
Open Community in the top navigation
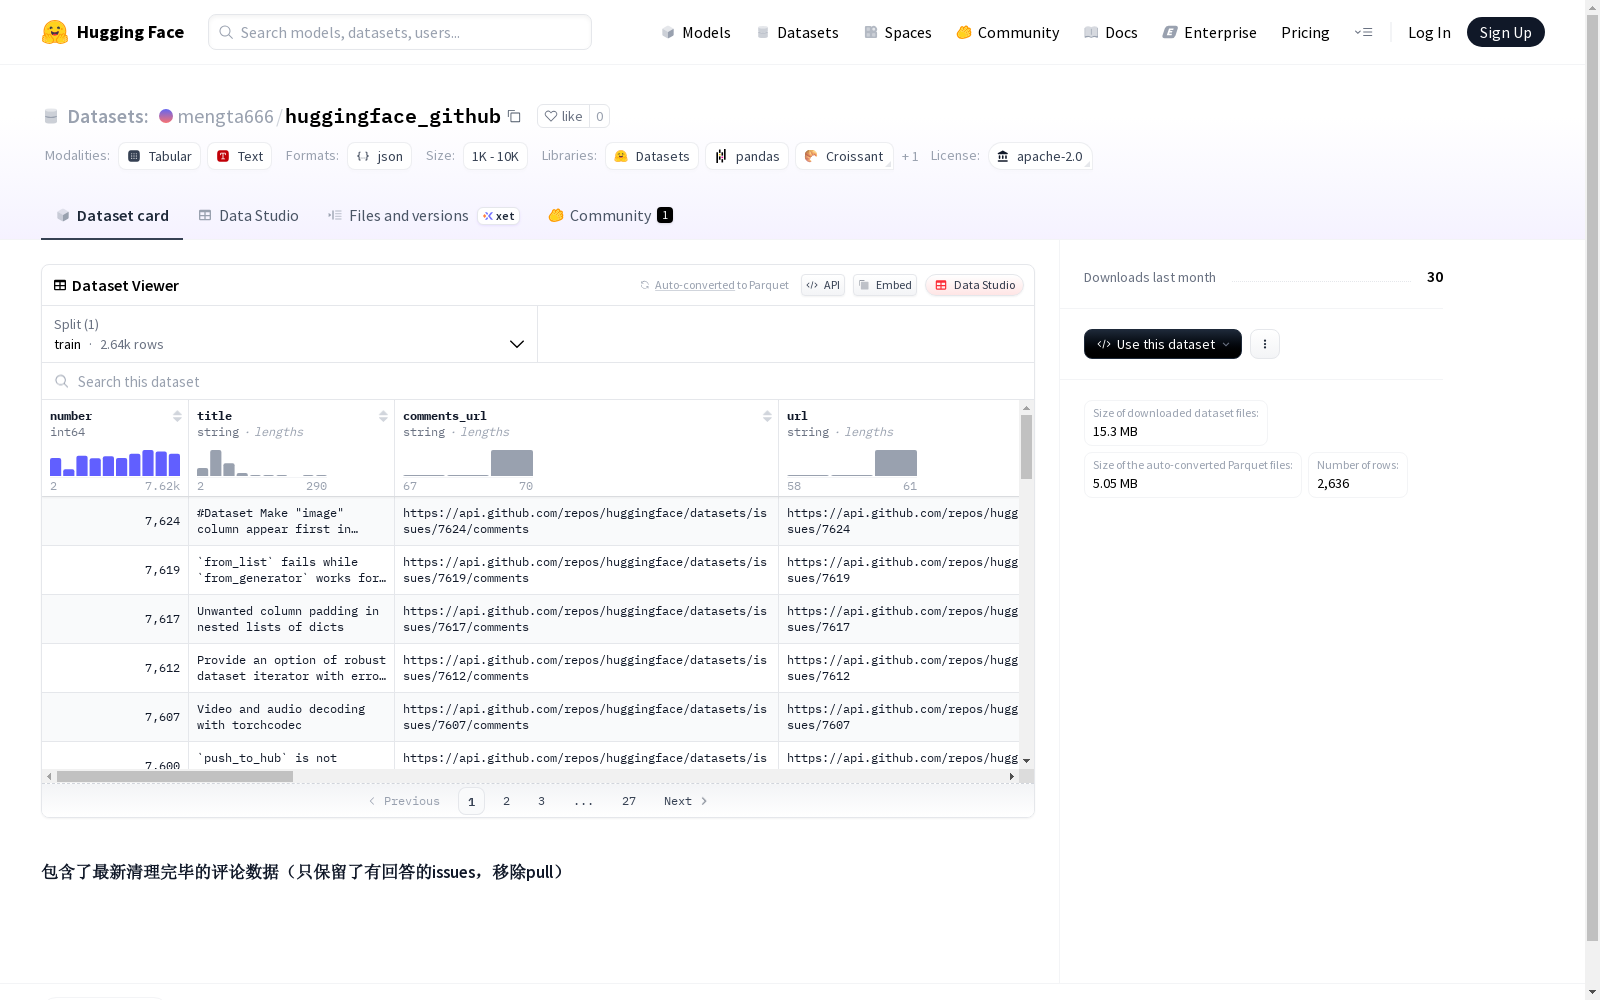coord(1008,32)
